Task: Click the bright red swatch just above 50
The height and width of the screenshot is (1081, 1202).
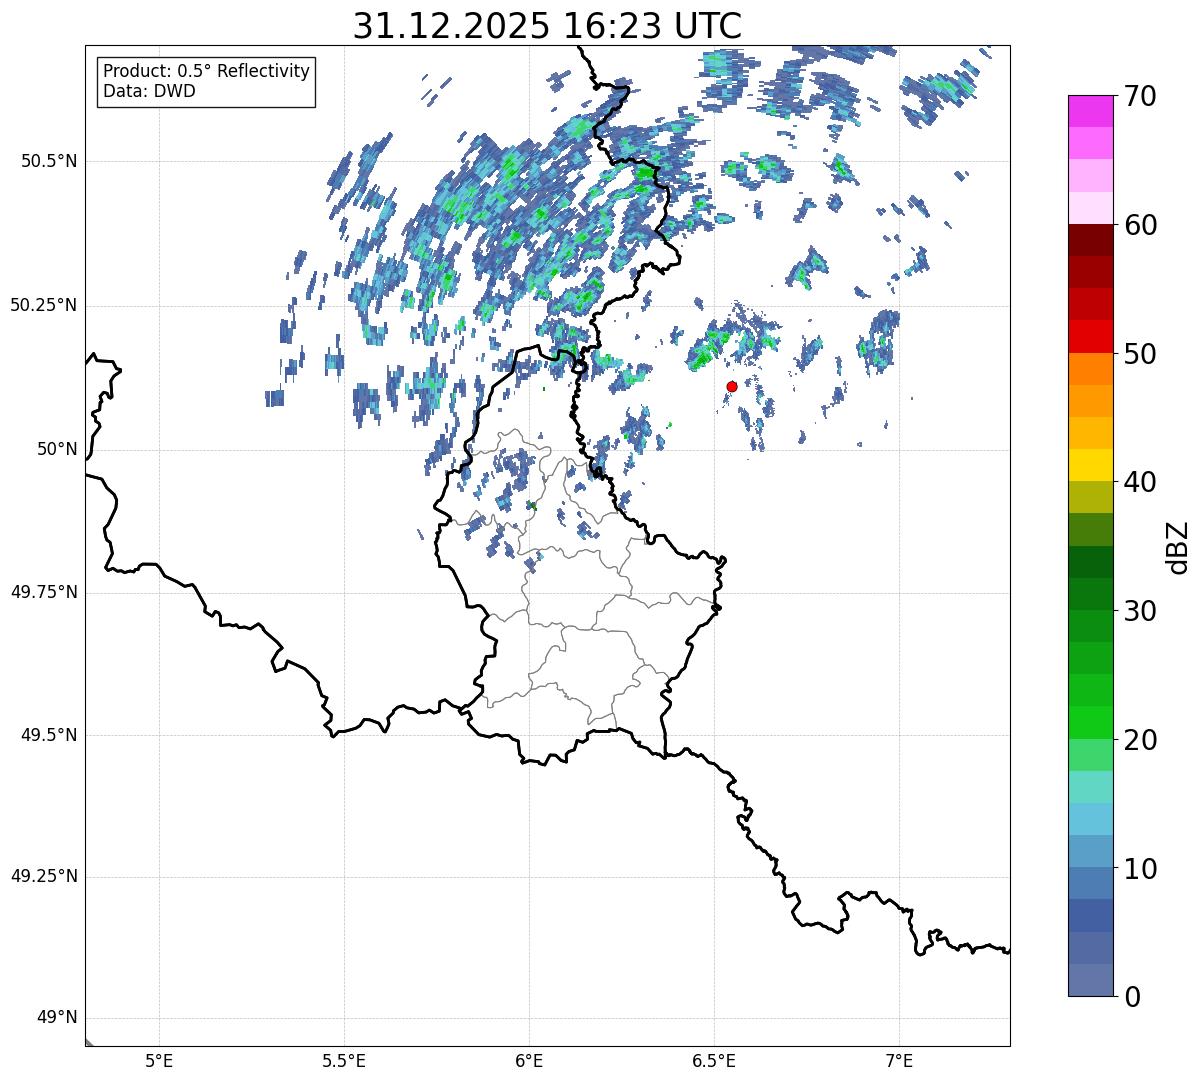Action: coord(1090,337)
